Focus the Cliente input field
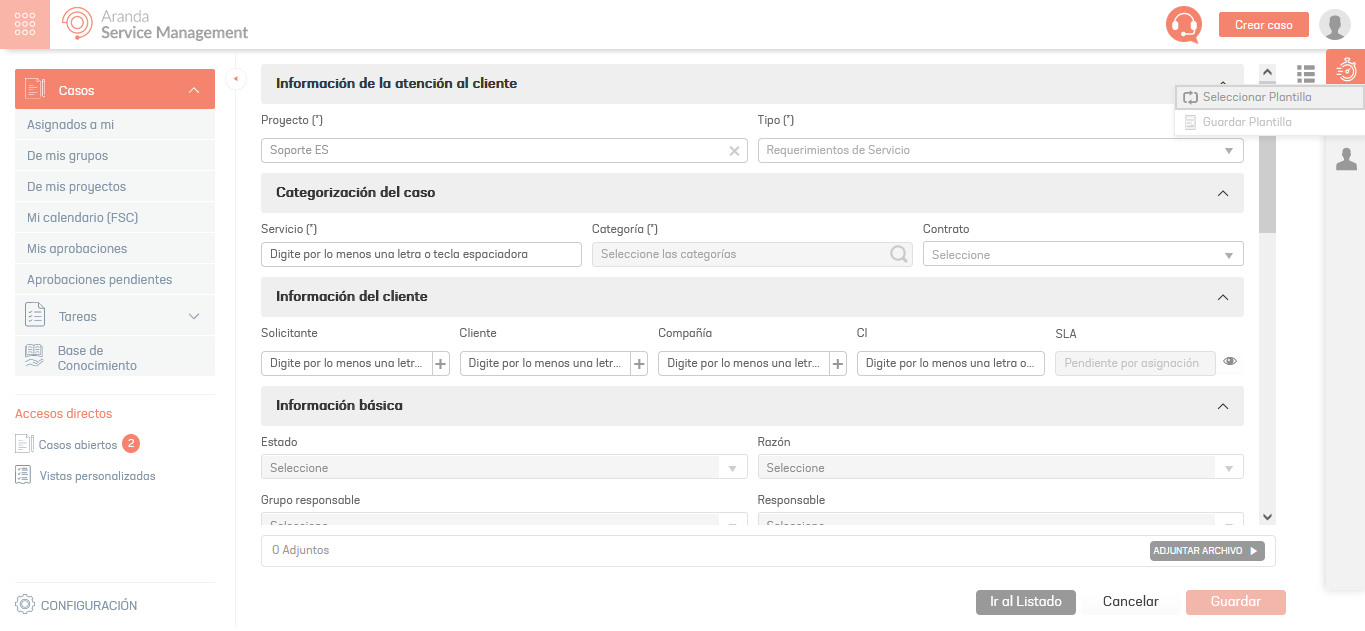Image resolution: width=1365 pixels, height=631 pixels. click(x=545, y=364)
